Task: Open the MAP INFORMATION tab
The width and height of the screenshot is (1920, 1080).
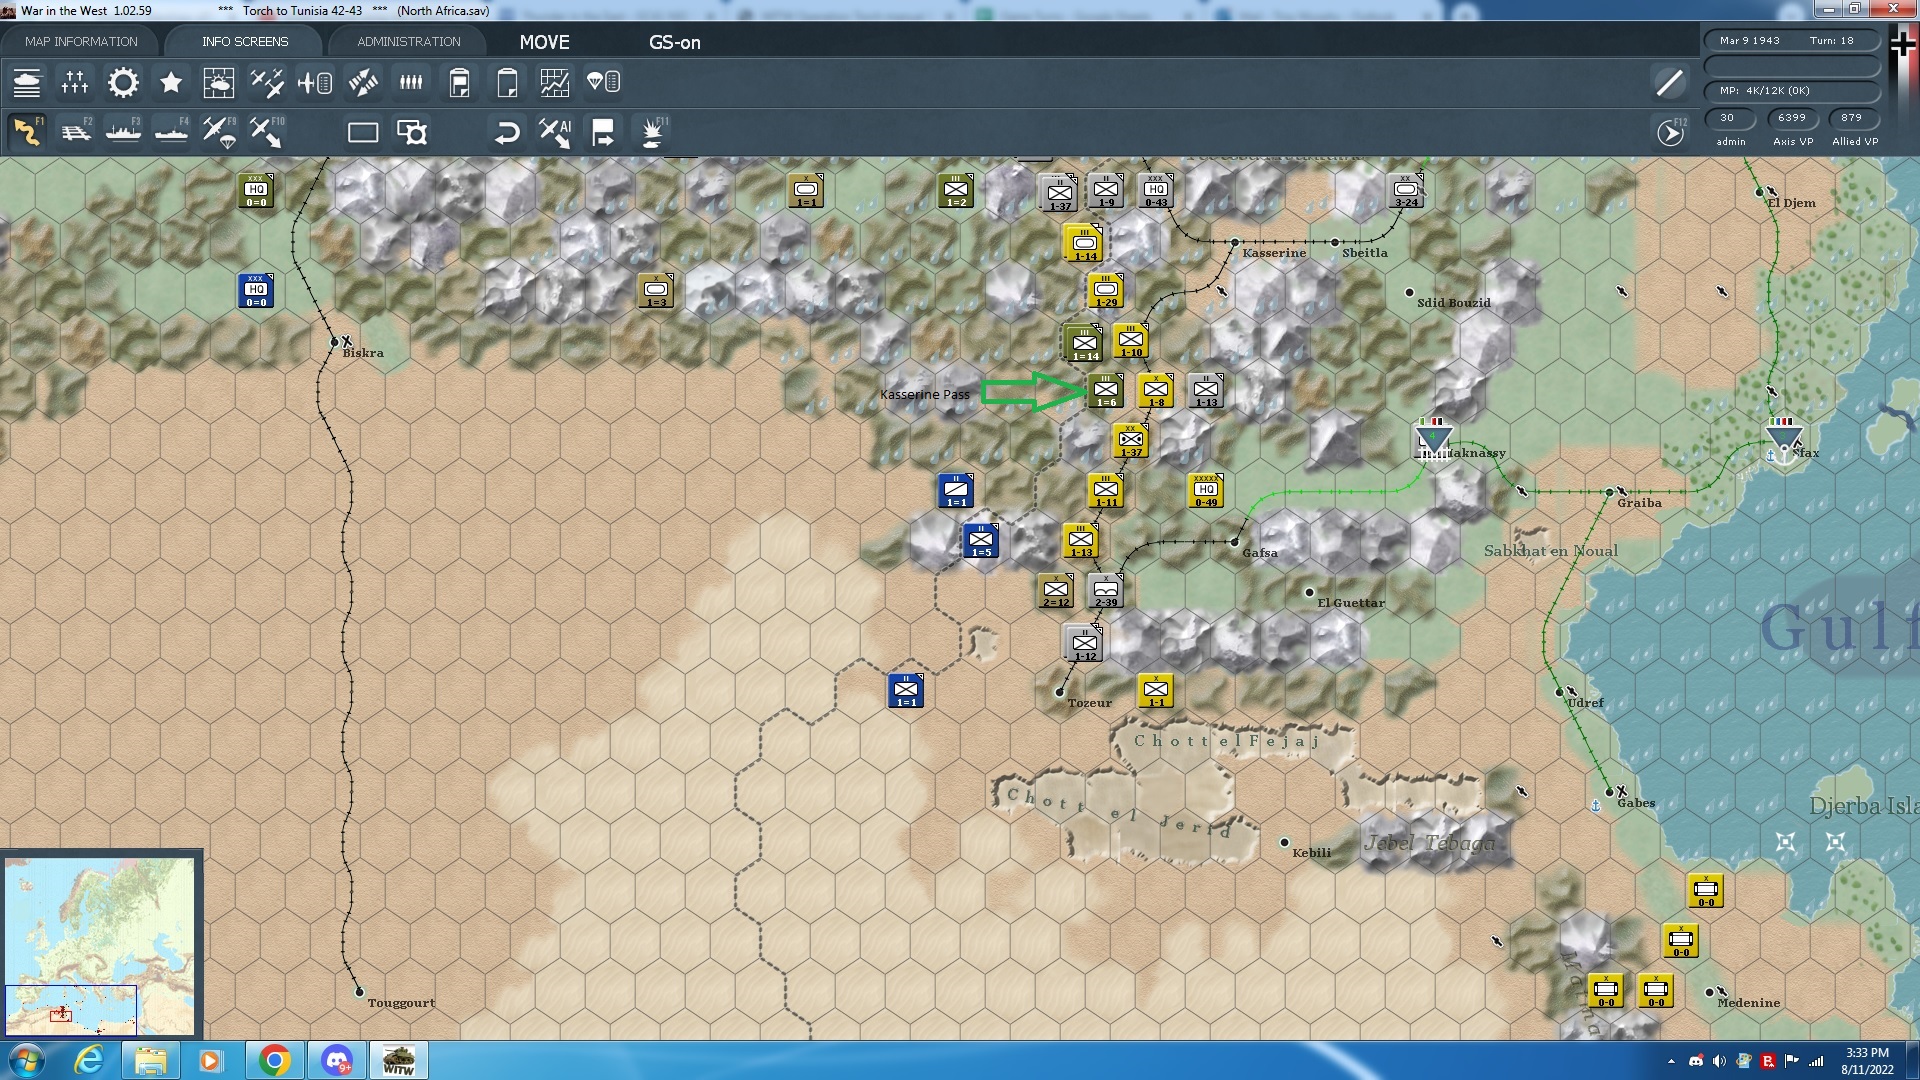Action: click(x=81, y=41)
